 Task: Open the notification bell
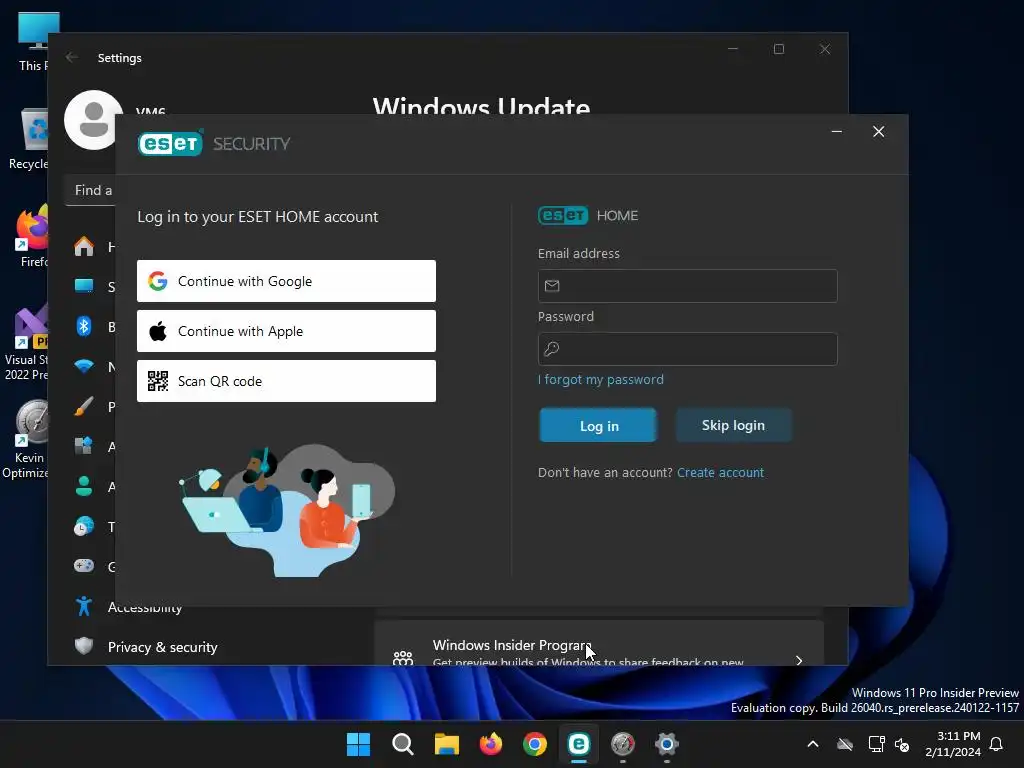pos(996,744)
